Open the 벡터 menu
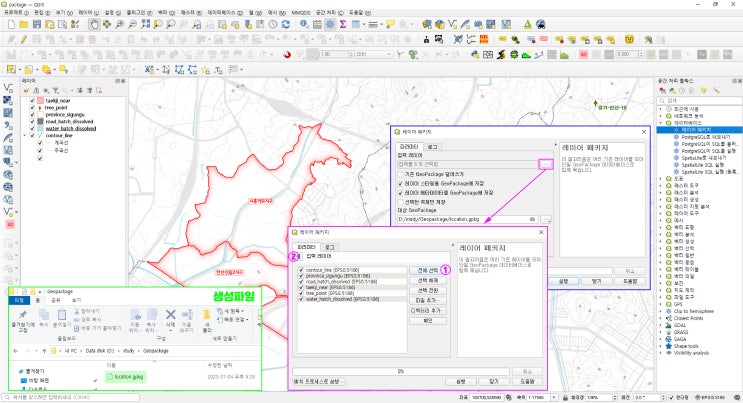743x403 pixels. (166, 13)
